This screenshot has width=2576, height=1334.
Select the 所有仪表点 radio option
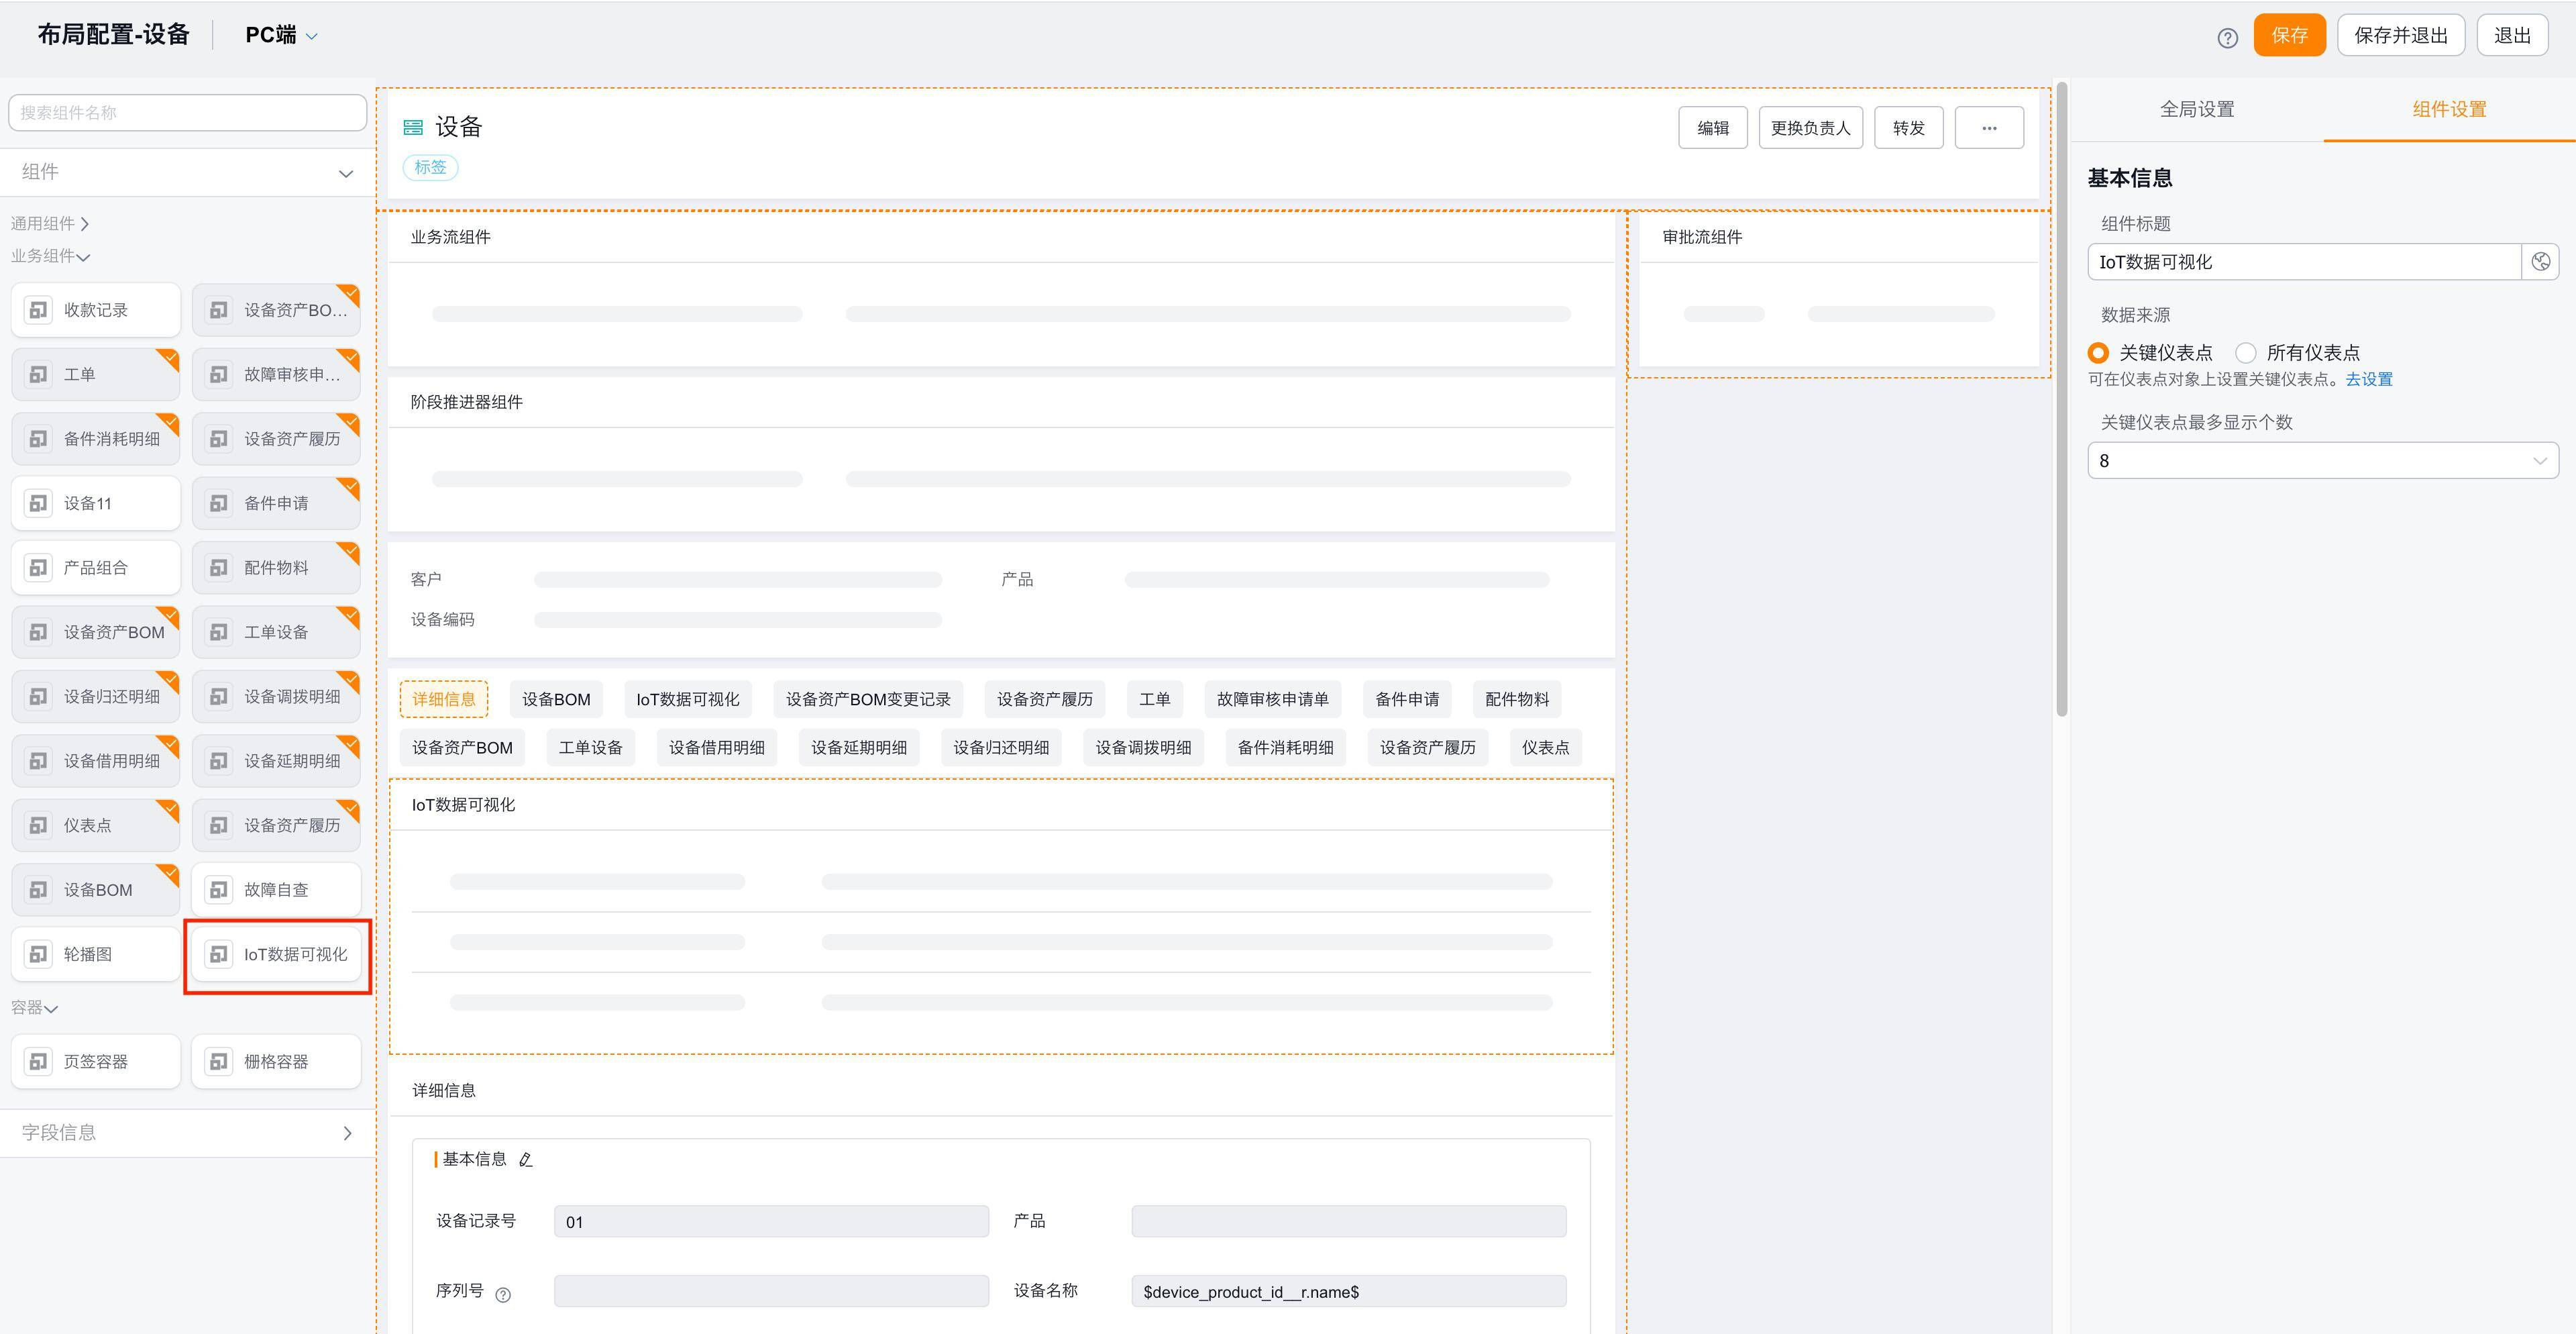(2246, 353)
